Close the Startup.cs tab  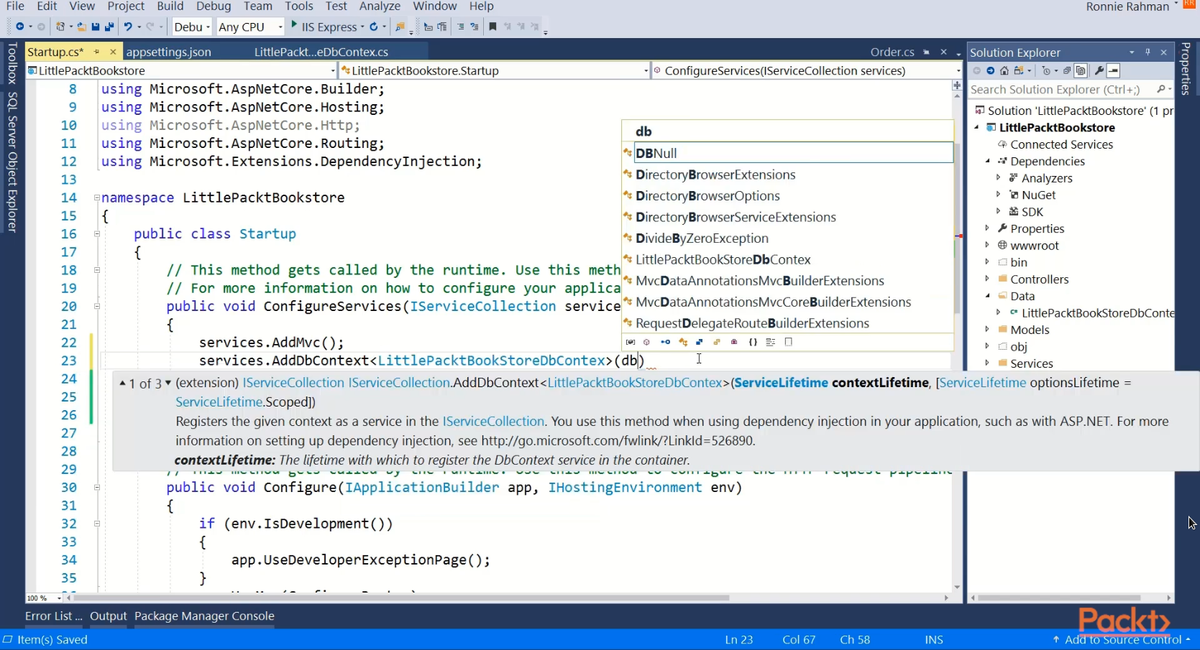pos(112,52)
